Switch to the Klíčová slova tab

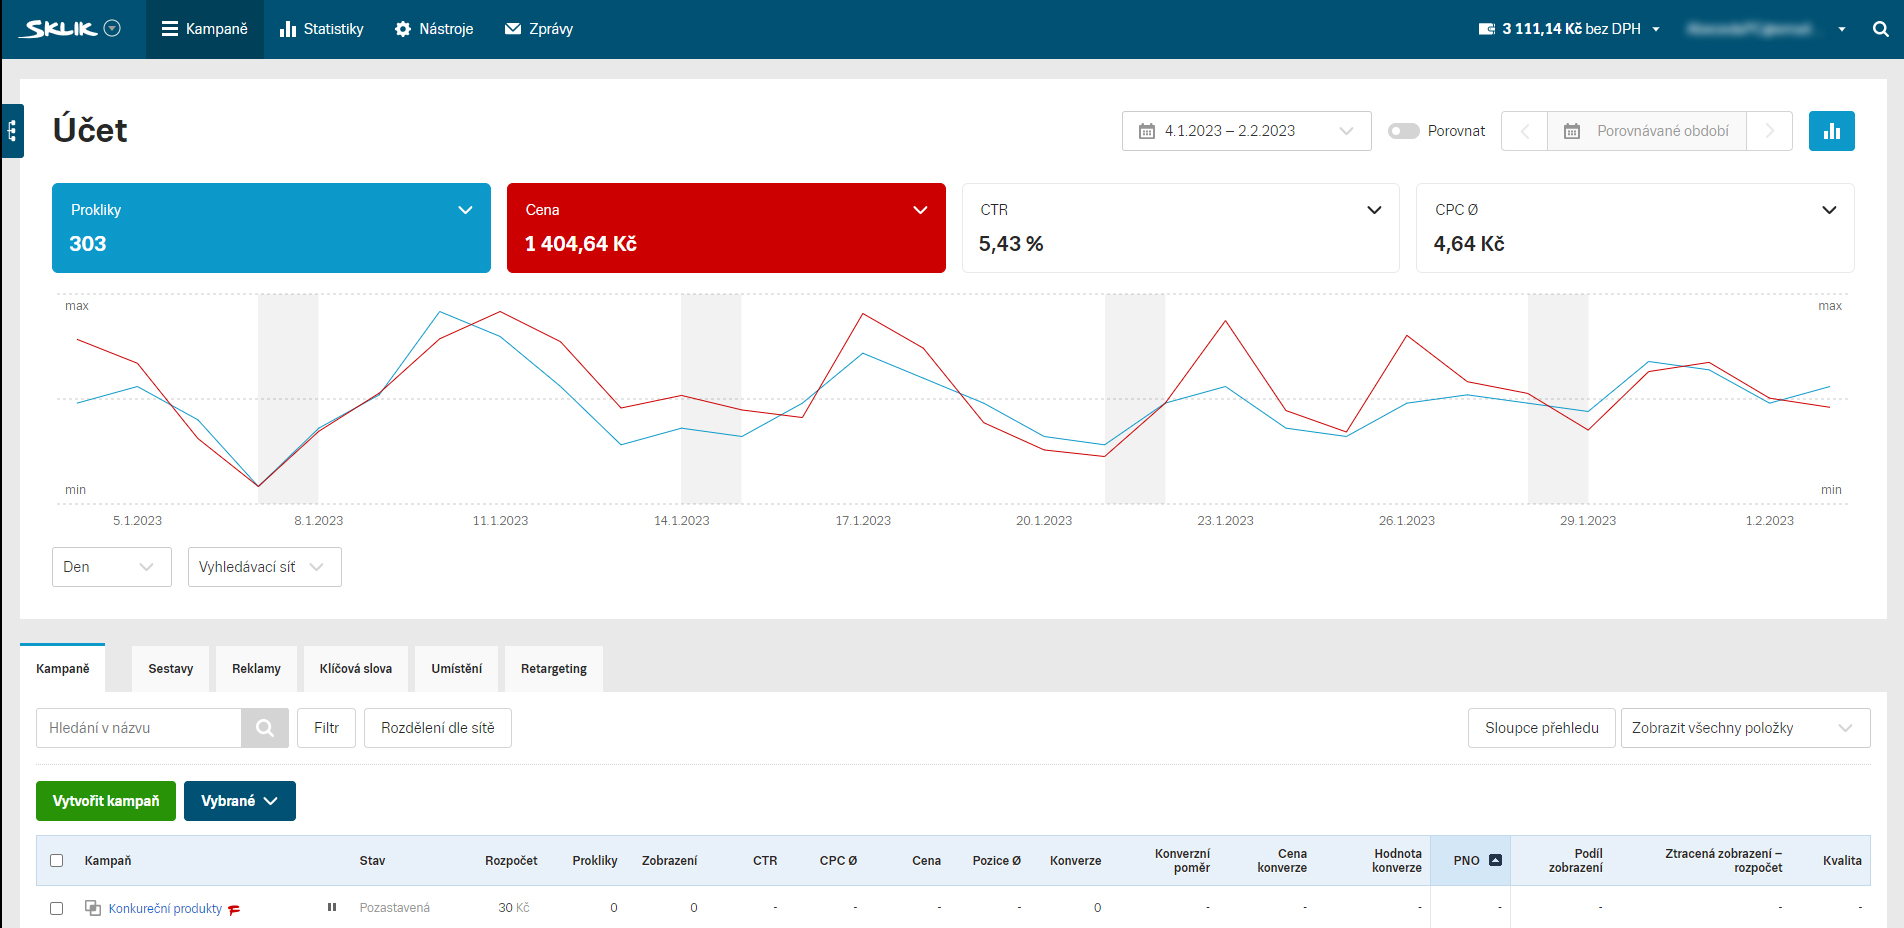pyautogui.click(x=355, y=668)
